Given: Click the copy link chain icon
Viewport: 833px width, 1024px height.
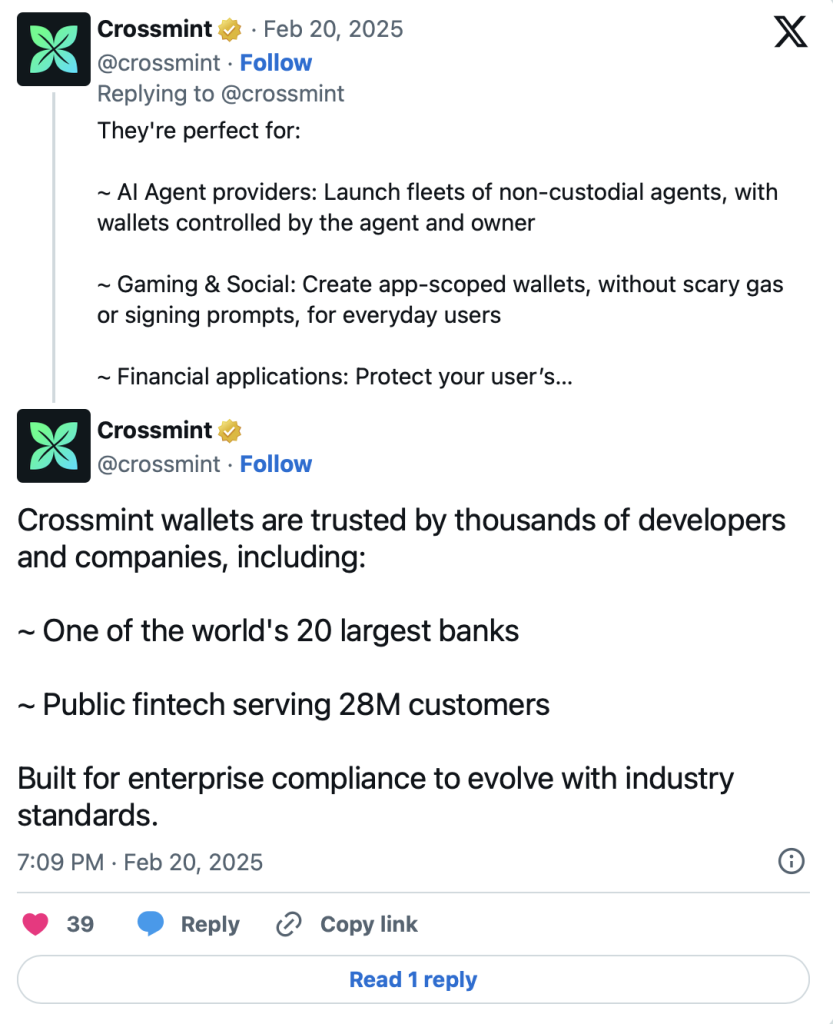Looking at the screenshot, I should (x=289, y=924).
